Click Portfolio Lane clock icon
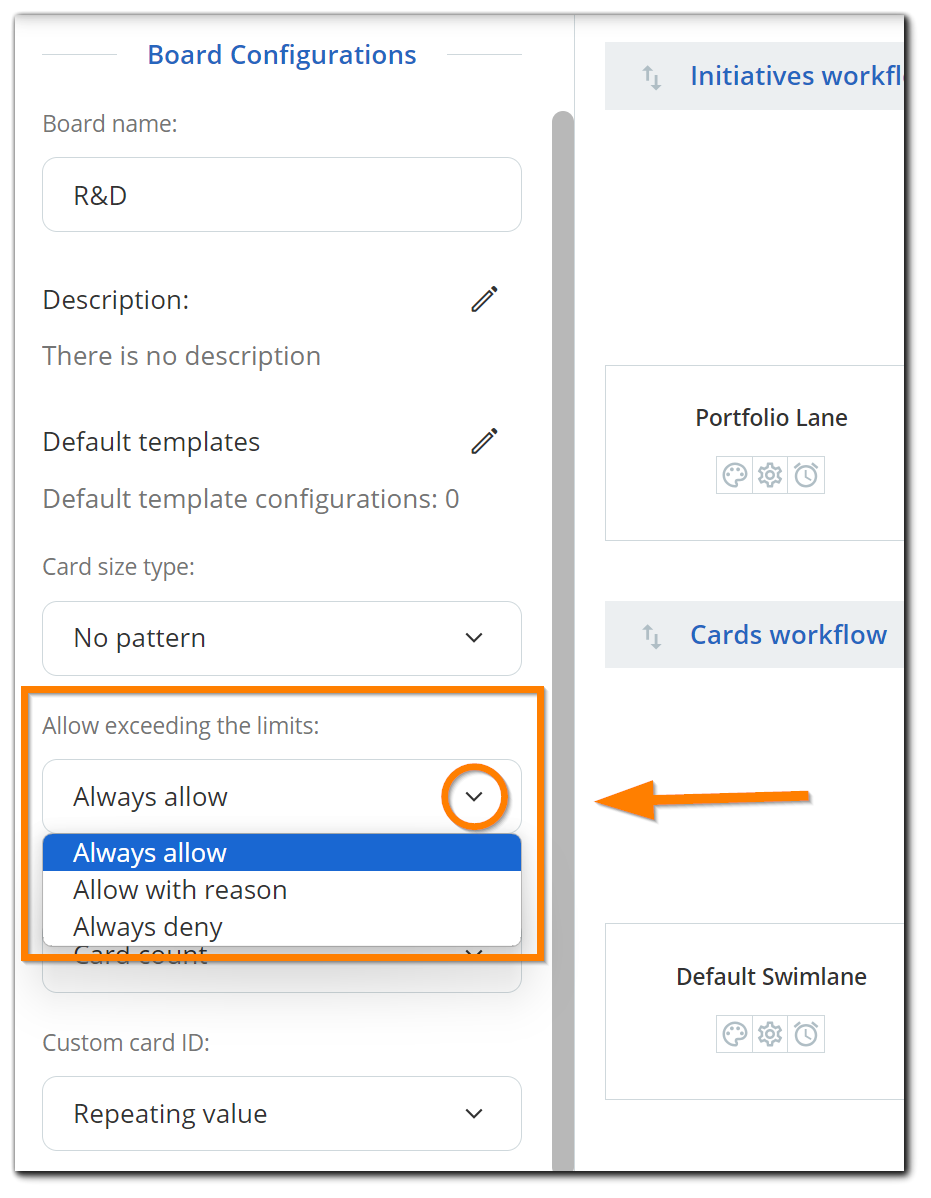 pos(806,475)
